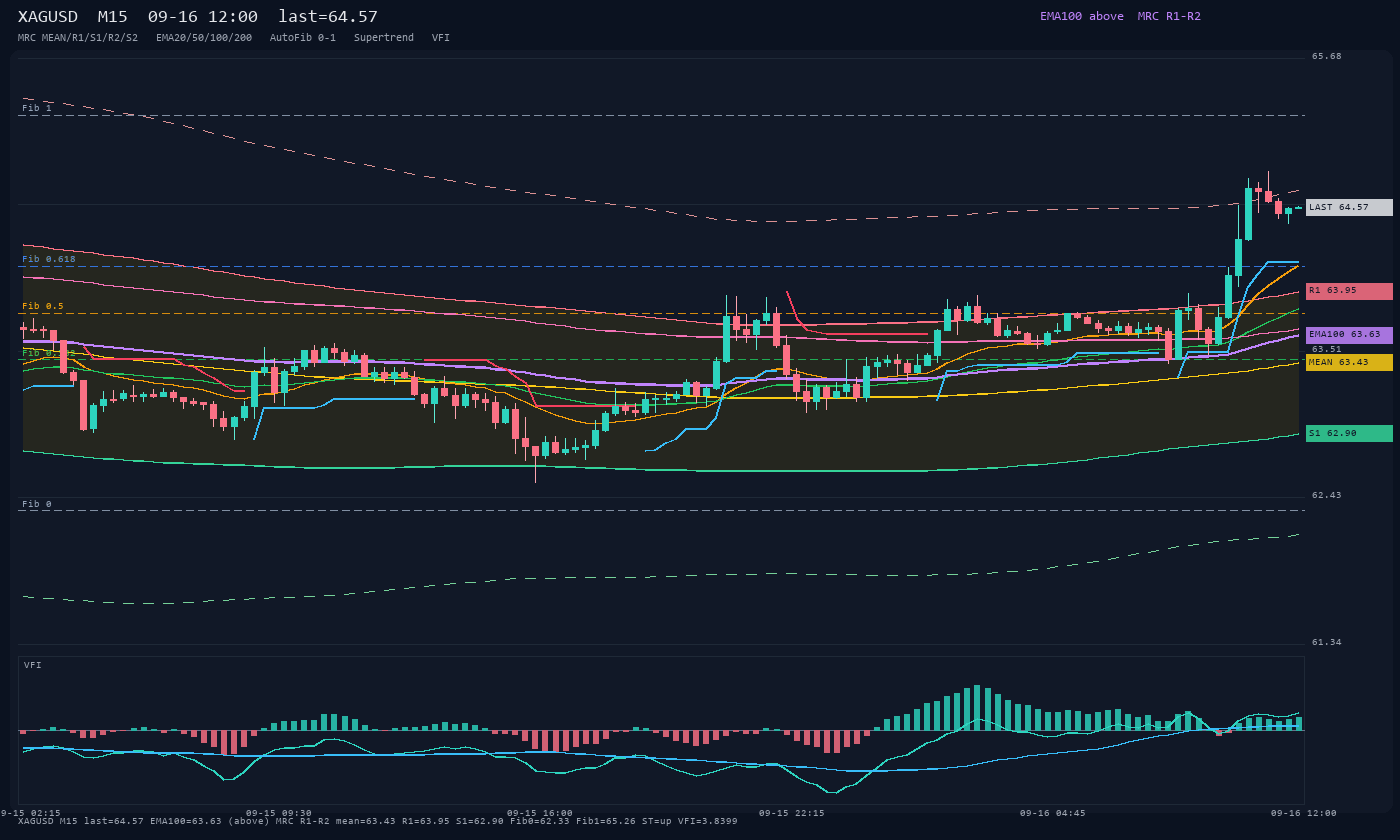
Task: Click the MEAN 63.43 price tag
Action: pos(1349,362)
